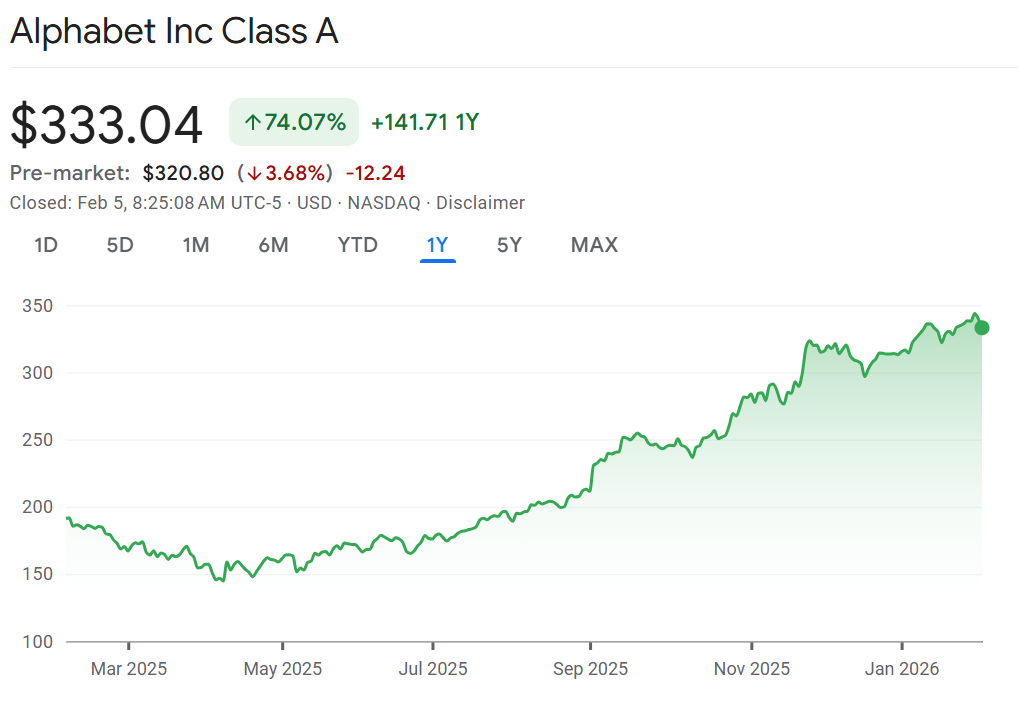Click the +141.71 1Y gain text
Viewport: 1018px width, 703px height.
pos(425,123)
